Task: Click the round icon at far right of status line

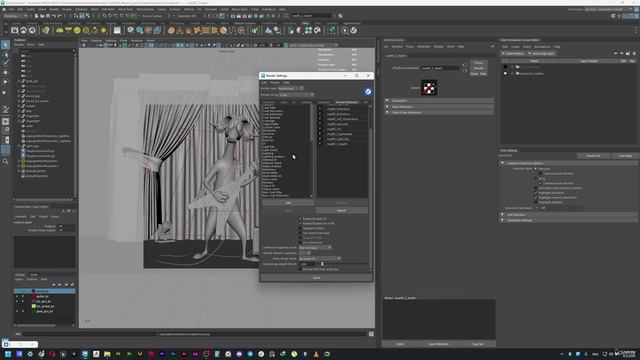Action: tap(340, 16)
